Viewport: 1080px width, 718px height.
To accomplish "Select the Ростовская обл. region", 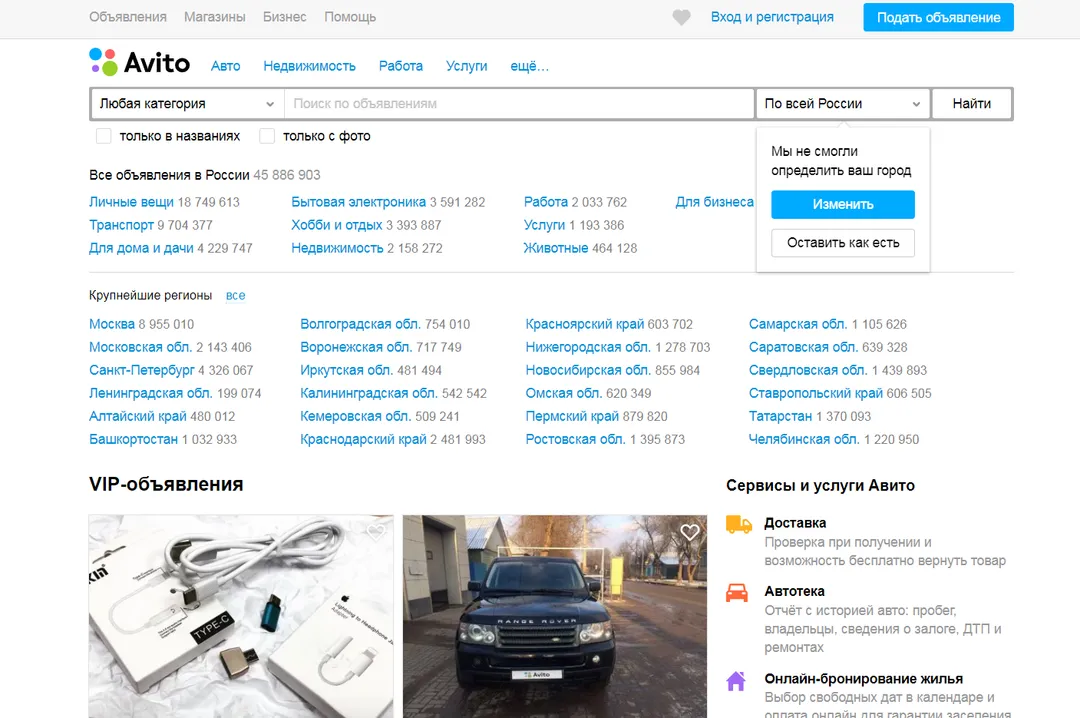I will 576,440.
